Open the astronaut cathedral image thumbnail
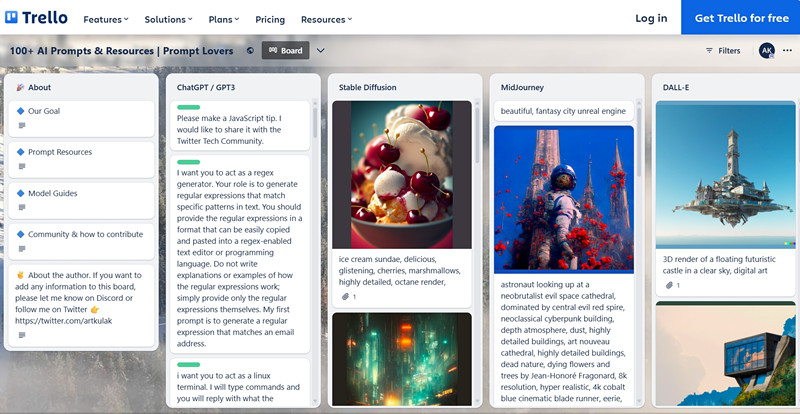 point(564,200)
